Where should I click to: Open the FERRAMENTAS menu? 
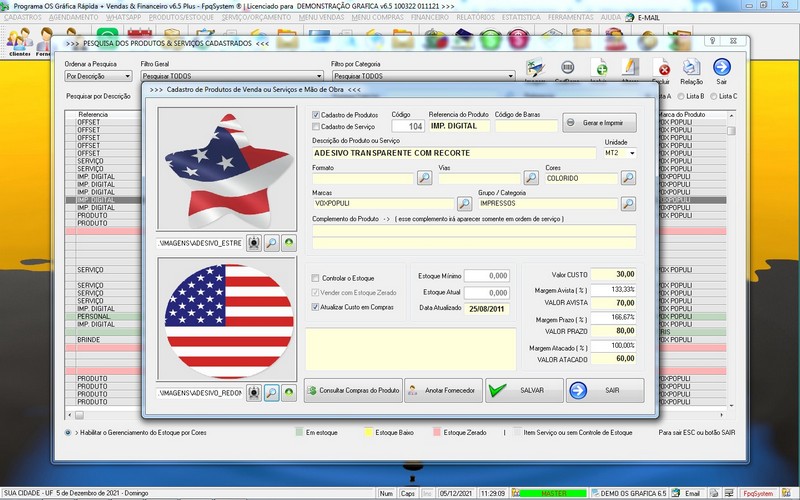pyautogui.click(x=570, y=17)
